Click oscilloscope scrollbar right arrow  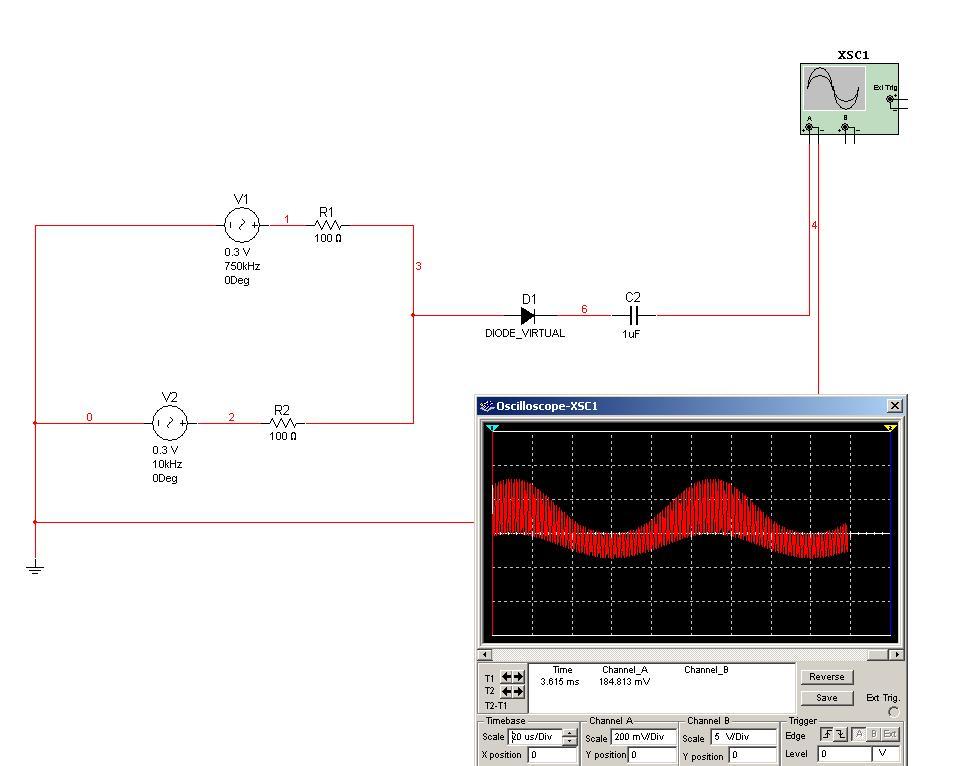click(x=897, y=654)
